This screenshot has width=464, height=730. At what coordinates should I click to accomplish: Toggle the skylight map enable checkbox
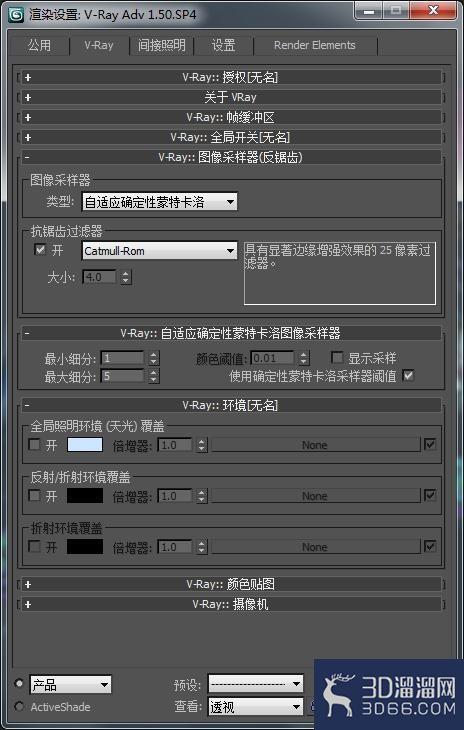click(x=430, y=445)
